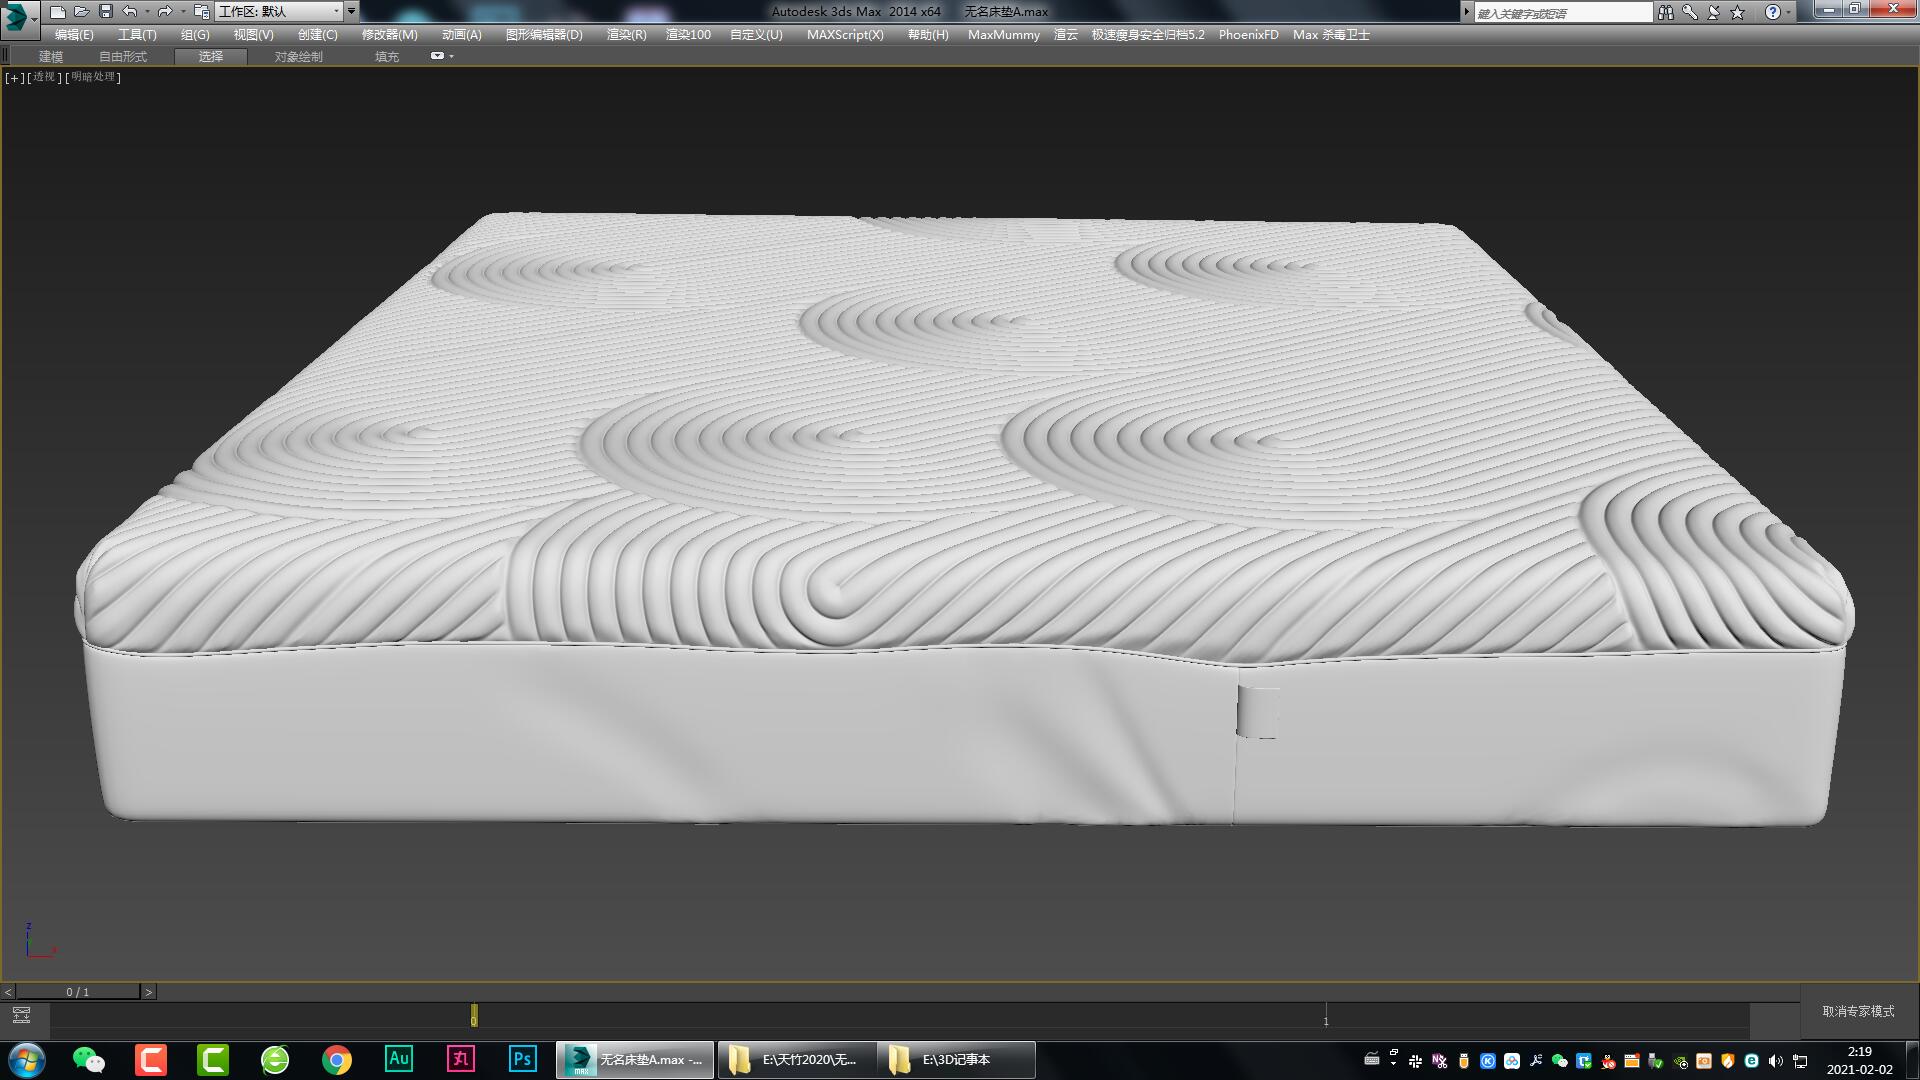Click the Undo icon

(128, 11)
